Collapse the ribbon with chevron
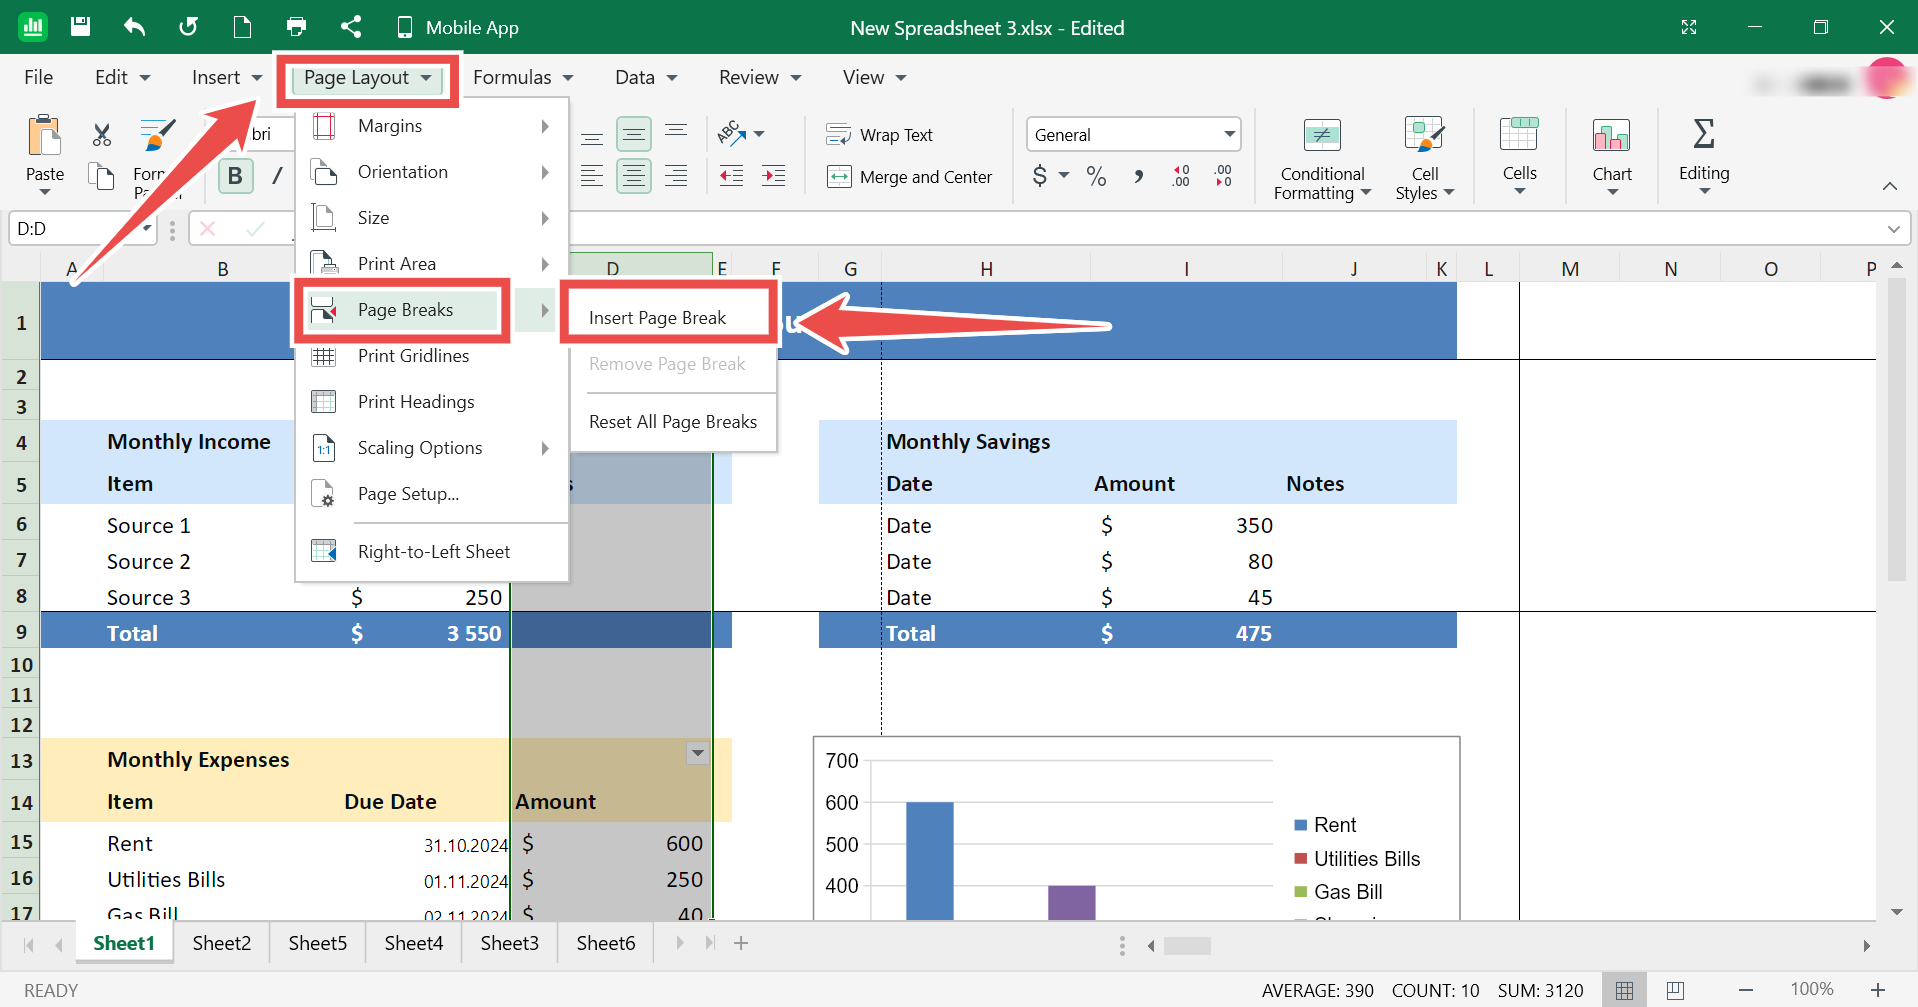 (1889, 186)
